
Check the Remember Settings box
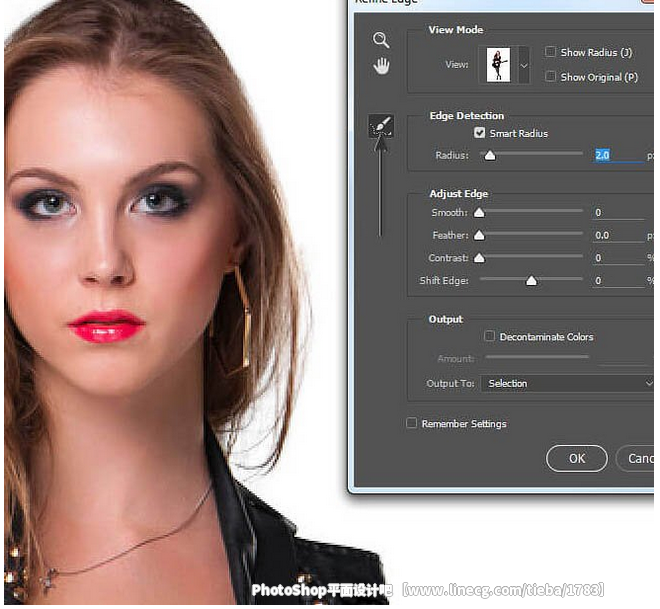(411, 423)
